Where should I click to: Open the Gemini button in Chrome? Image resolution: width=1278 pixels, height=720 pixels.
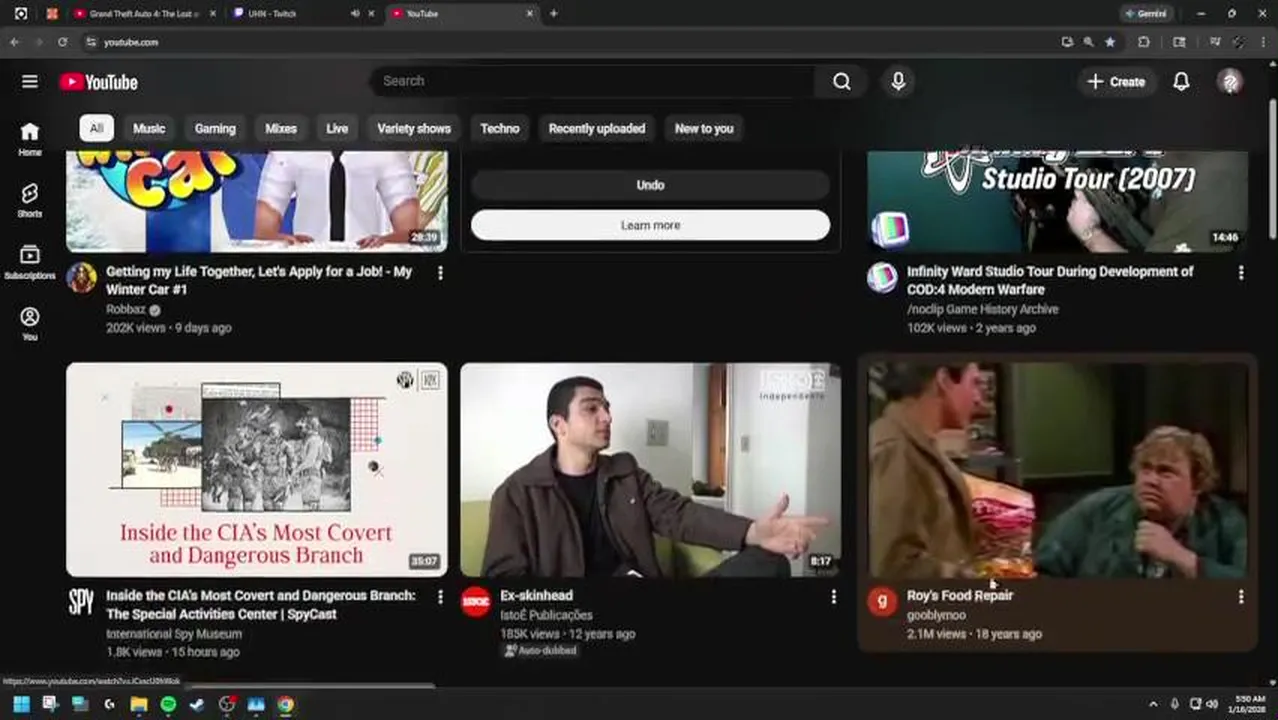pos(1146,14)
